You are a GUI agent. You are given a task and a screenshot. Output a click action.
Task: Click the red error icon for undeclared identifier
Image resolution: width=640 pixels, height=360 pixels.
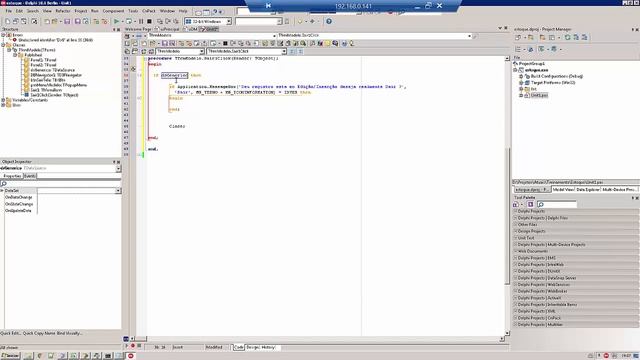pyautogui.click(x=15, y=40)
